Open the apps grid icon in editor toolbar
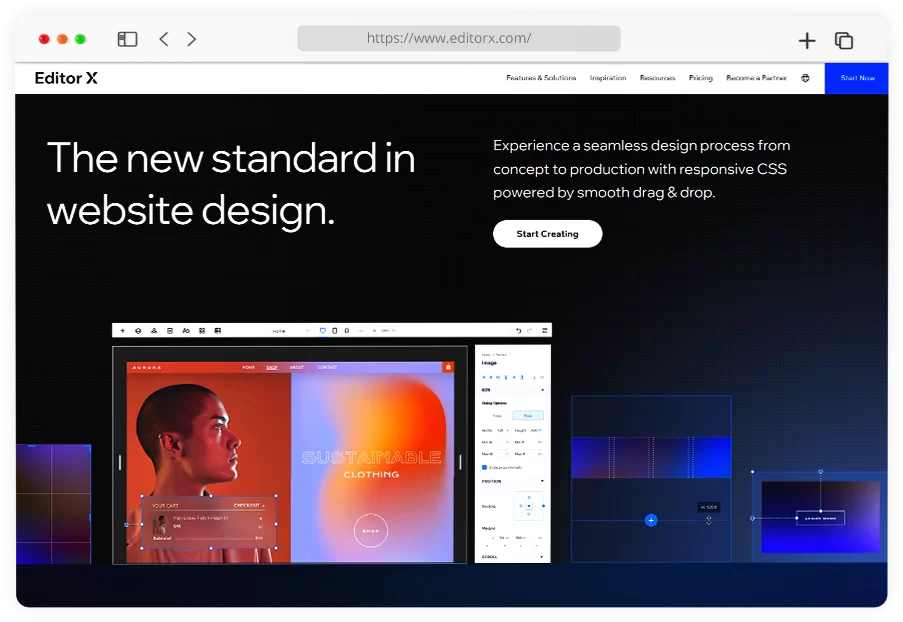Viewport: 903px width, 622px height. 202,331
